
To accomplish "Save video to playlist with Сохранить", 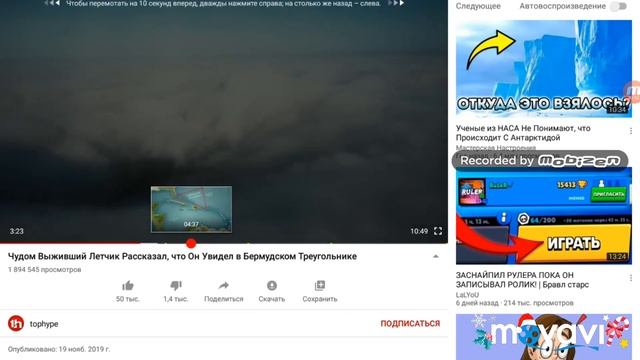I will (x=320, y=286).
